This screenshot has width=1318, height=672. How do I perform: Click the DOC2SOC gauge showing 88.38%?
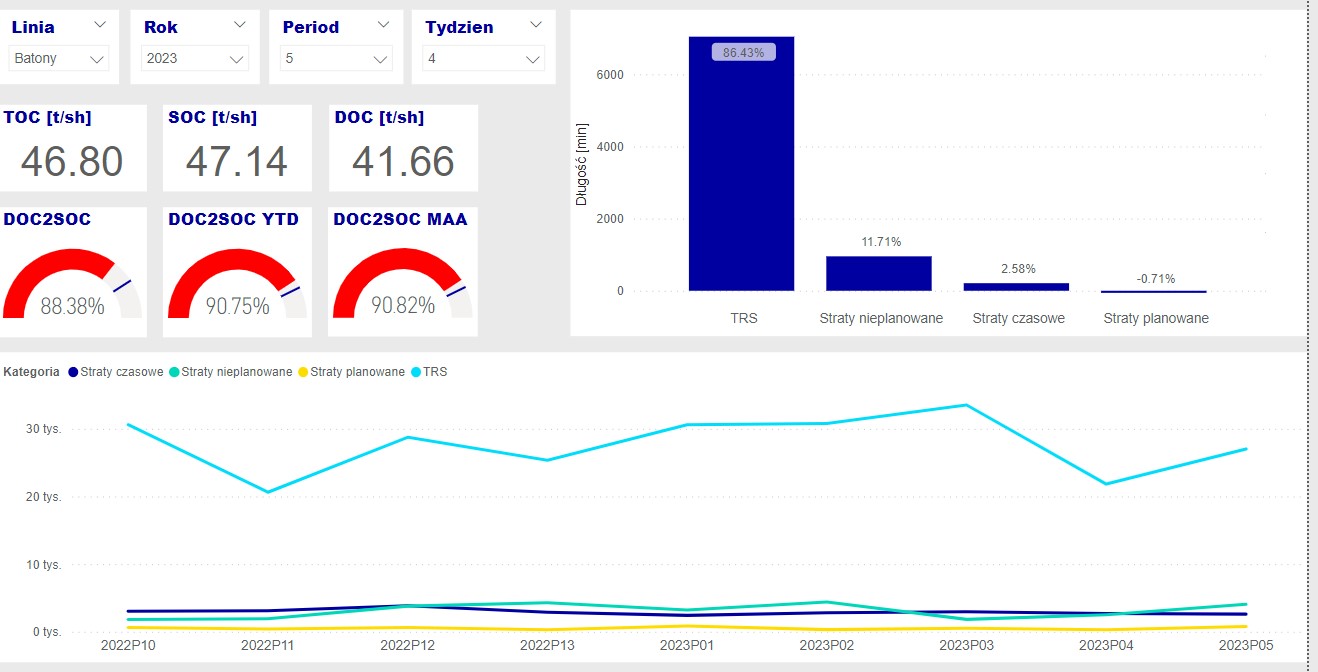pos(72,285)
